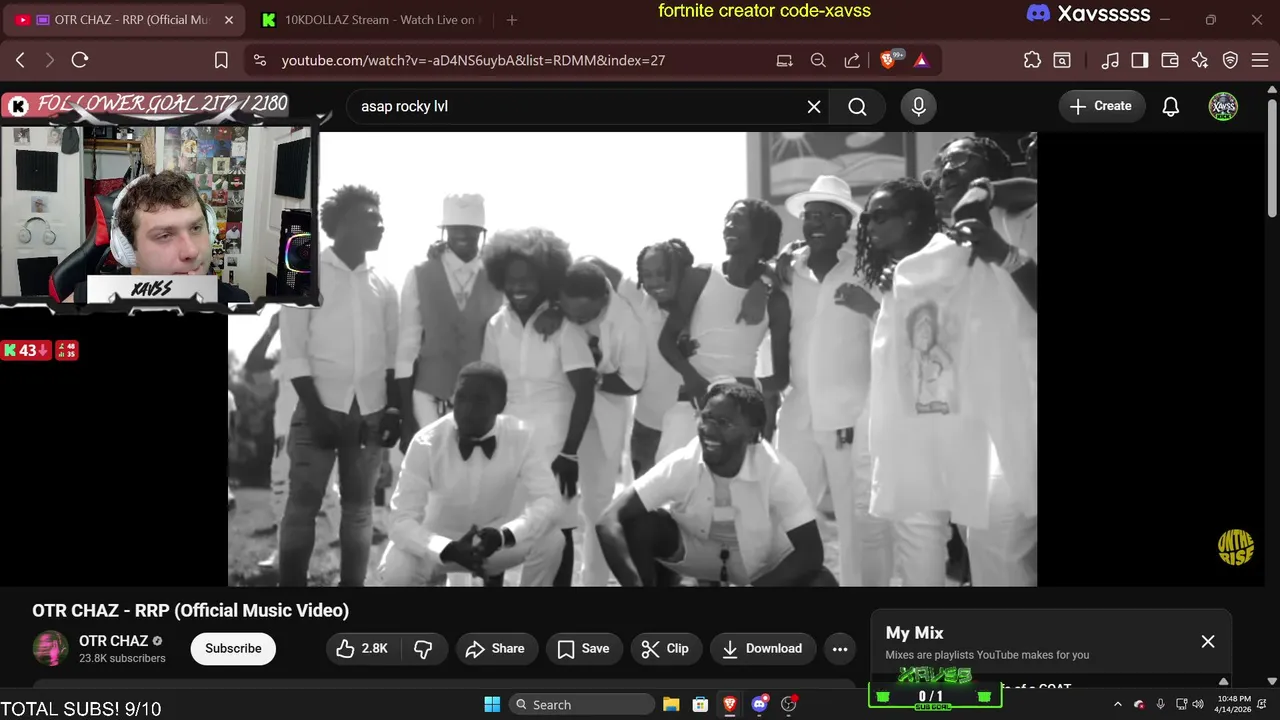Open OBS Studio from the taskbar

tap(789, 704)
